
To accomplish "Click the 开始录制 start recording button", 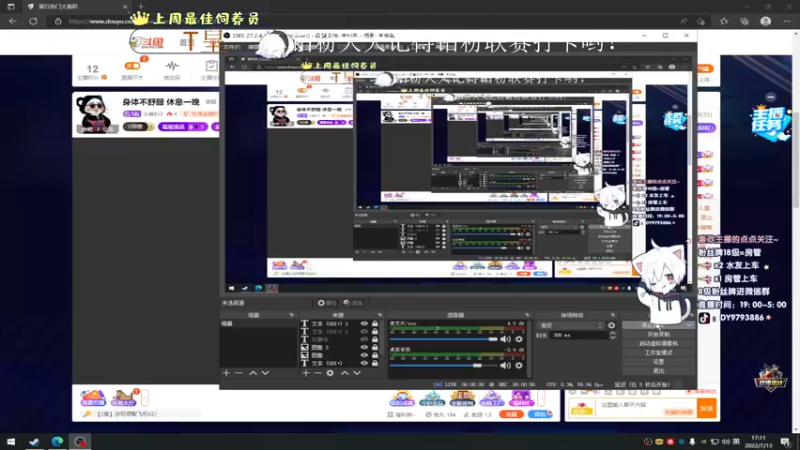I will coord(658,334).
